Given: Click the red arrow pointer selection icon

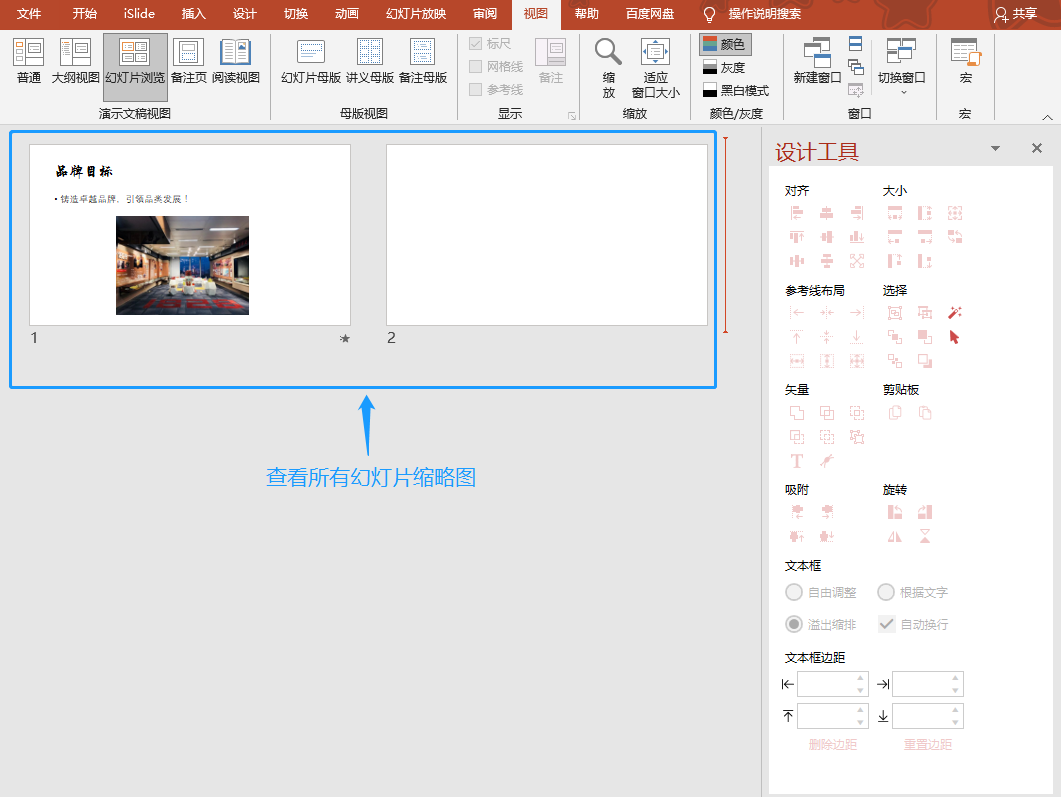Looking at the screenshot, I should tap(955, 337).
